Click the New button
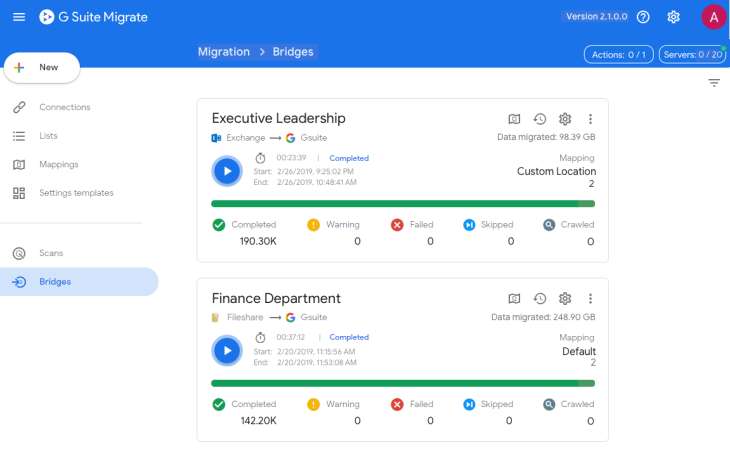Viewport: 730px width, 473px height. click(42, 68)
